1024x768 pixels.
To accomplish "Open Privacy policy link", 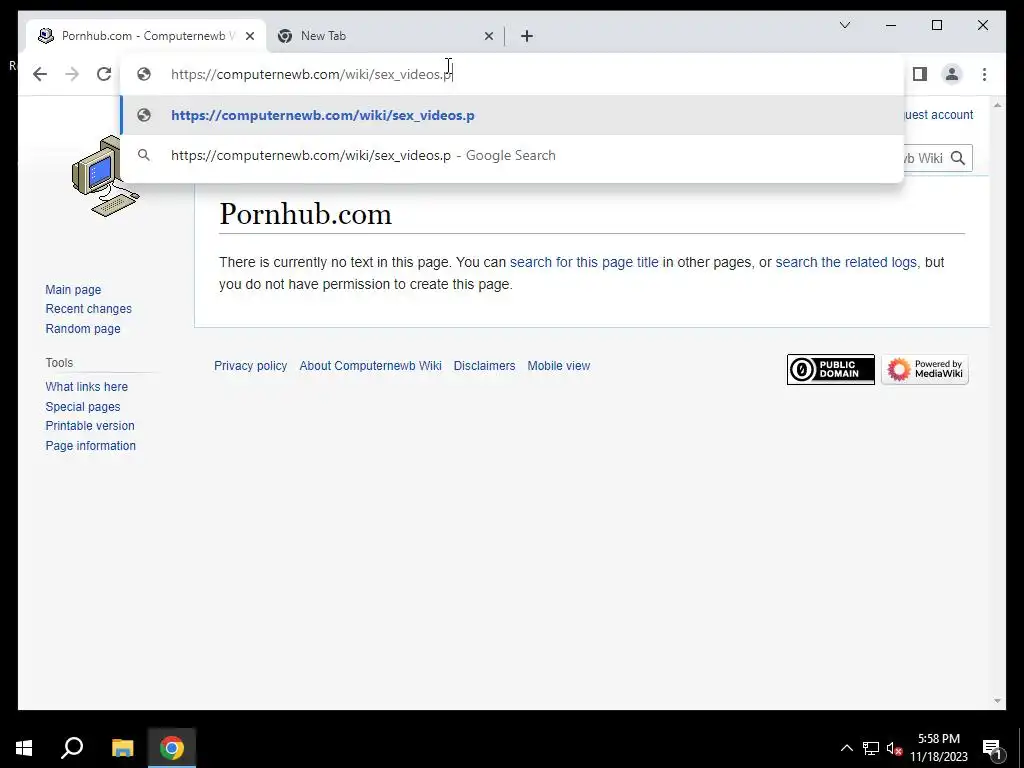I will 251,366.
